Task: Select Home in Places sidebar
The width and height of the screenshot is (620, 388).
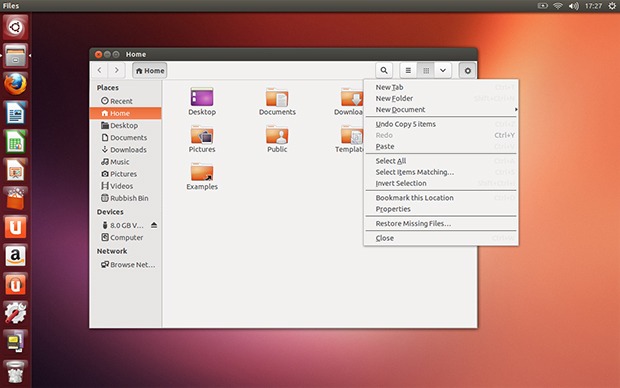Action: pos(125,113)
